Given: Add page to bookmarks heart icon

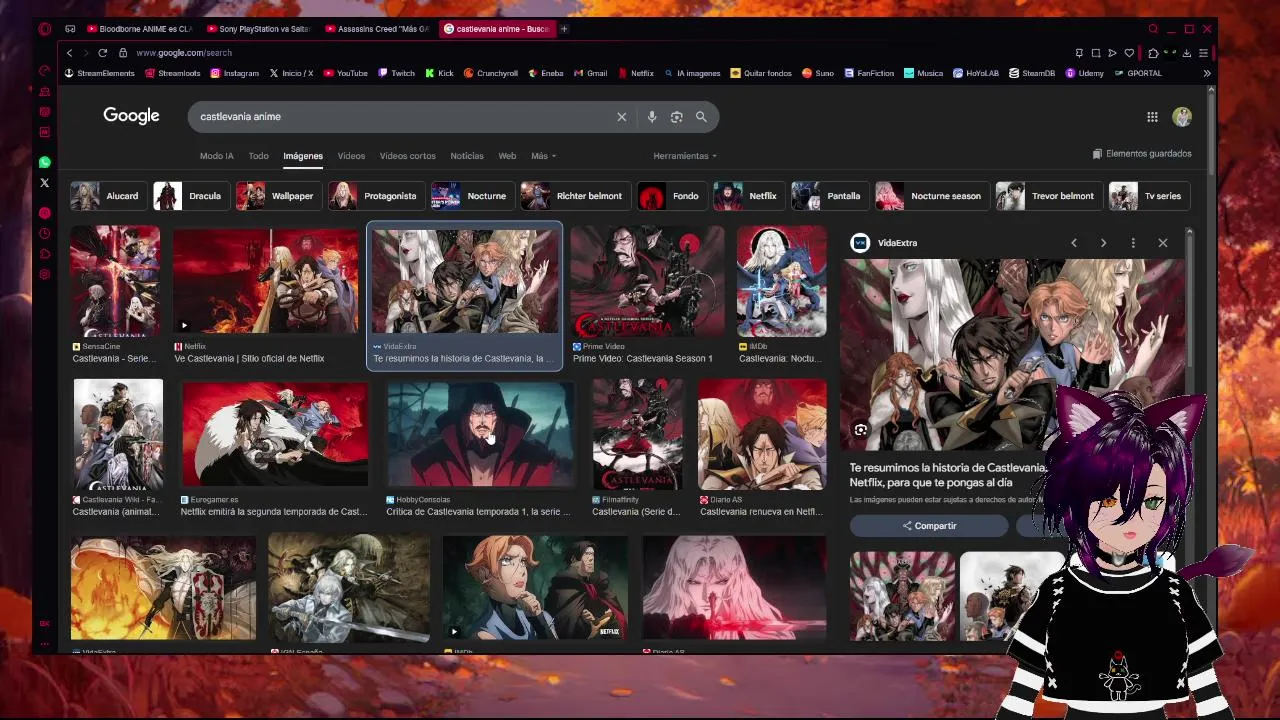Looking at the screenshot, I should click(1129, 53).
